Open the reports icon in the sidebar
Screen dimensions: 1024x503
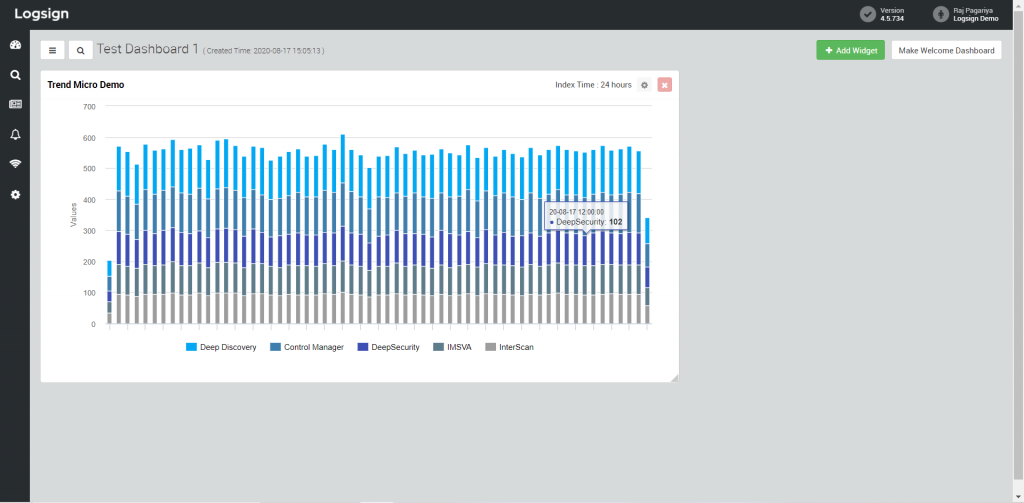tap(15, 105)
